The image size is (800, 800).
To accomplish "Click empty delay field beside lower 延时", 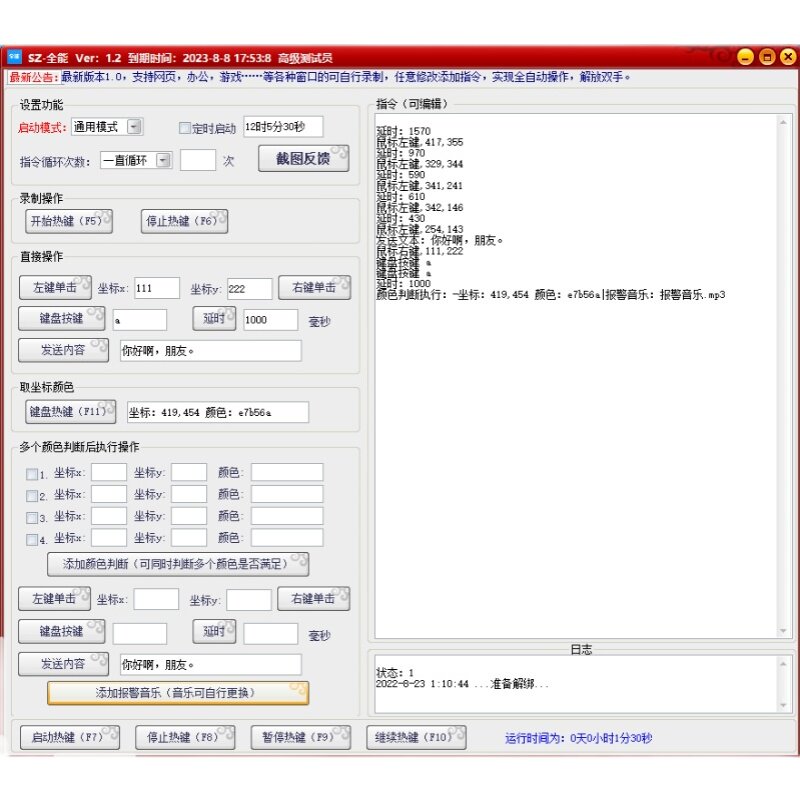I will (270, 634).
